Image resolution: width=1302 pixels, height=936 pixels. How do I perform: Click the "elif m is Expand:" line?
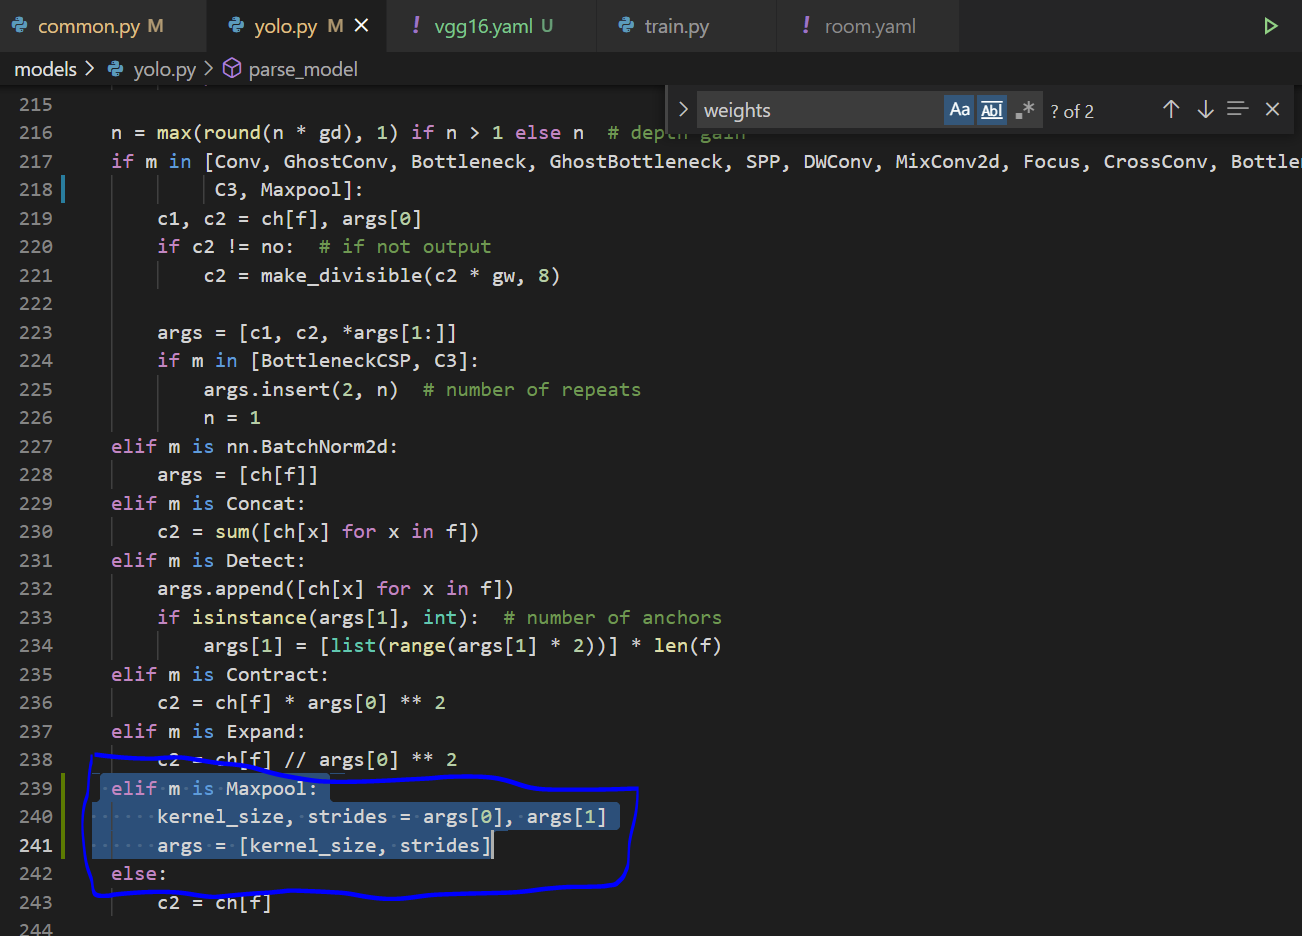(208, 731)
